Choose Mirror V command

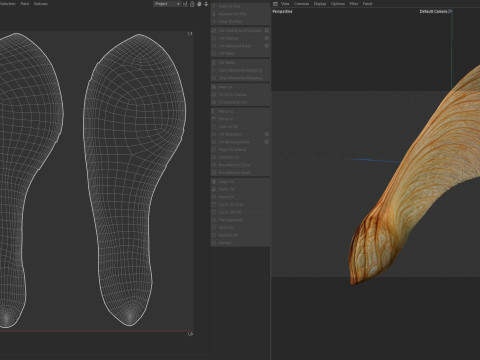[240, 119]
